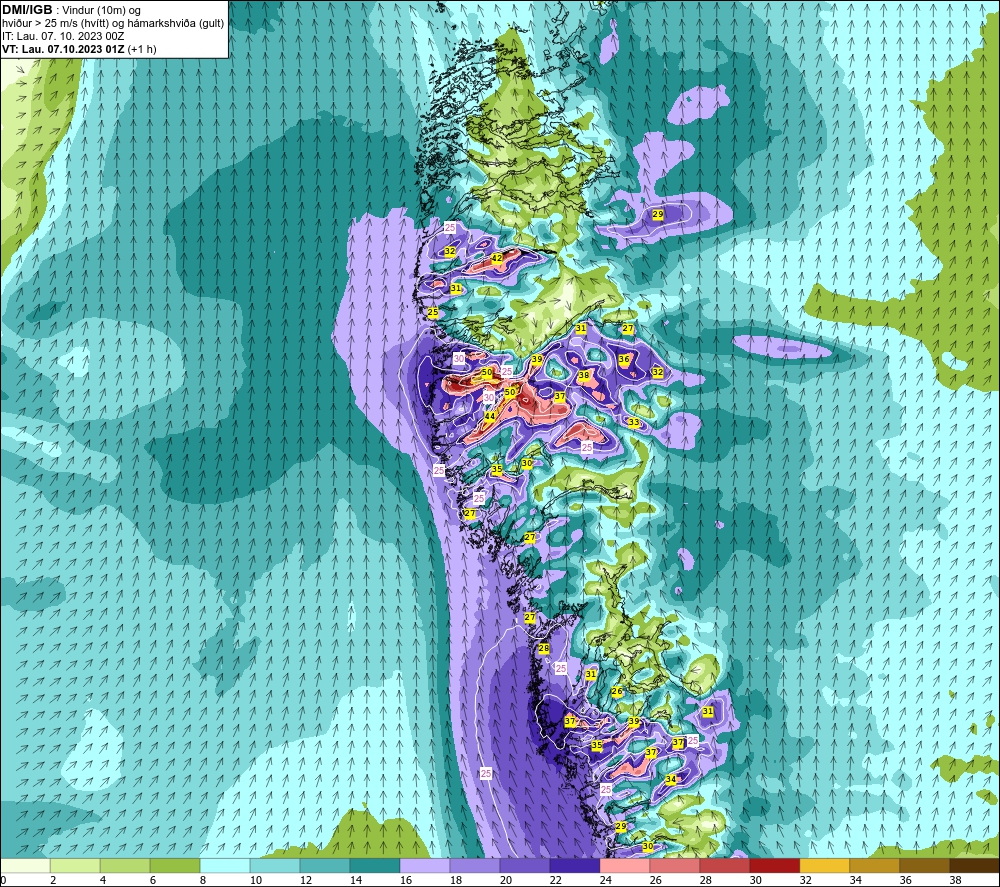Pick the salmon 26–28 m/s legend swatch
This screenshot has height=887, width=1000.
coord(675,865)
